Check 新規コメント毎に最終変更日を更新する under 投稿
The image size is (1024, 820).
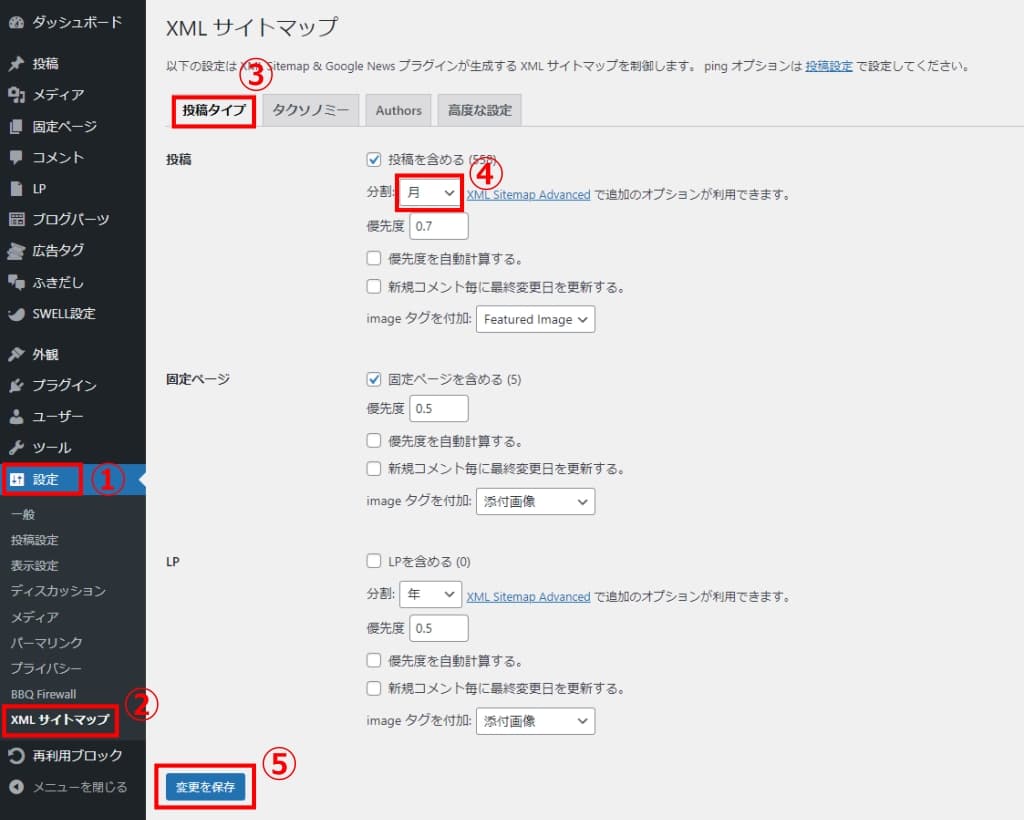coord(374,286)
